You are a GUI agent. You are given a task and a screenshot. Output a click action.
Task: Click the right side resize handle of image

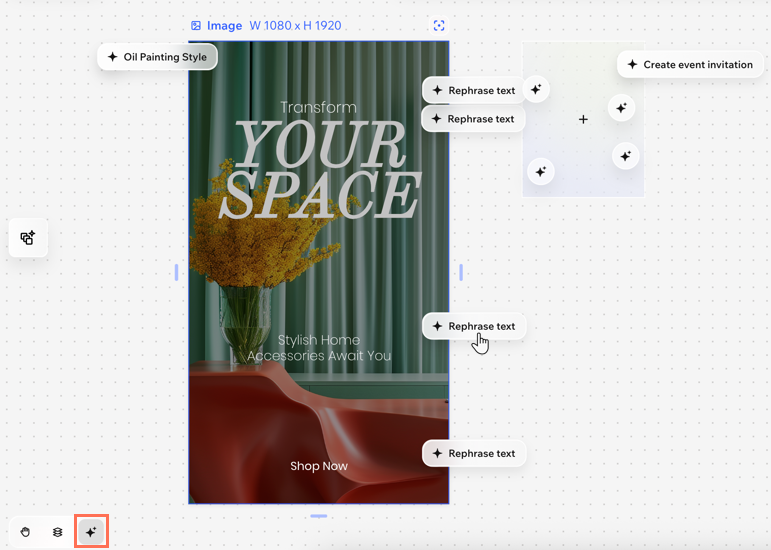coord(461,272)
